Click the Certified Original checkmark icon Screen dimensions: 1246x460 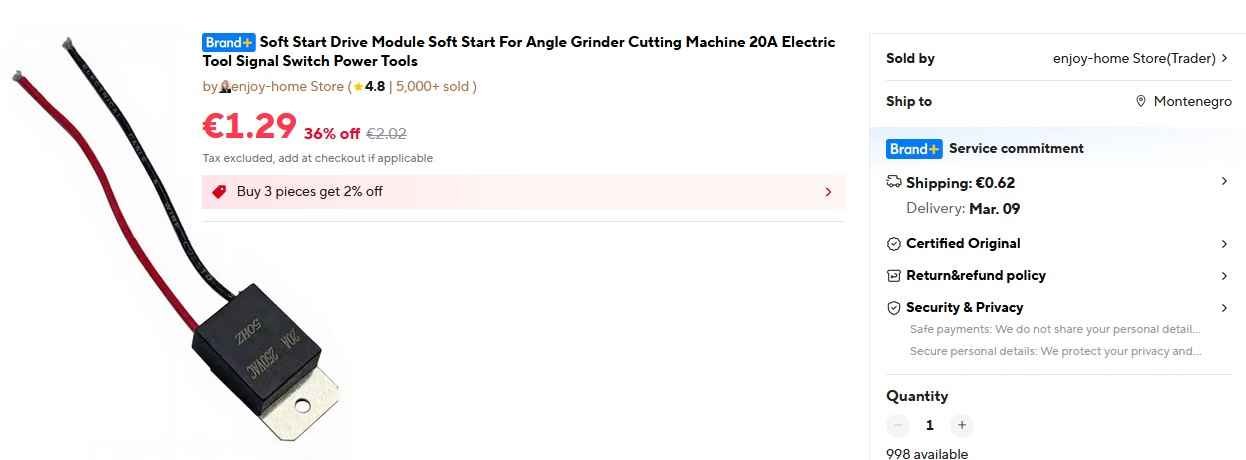tap(894, 244)
